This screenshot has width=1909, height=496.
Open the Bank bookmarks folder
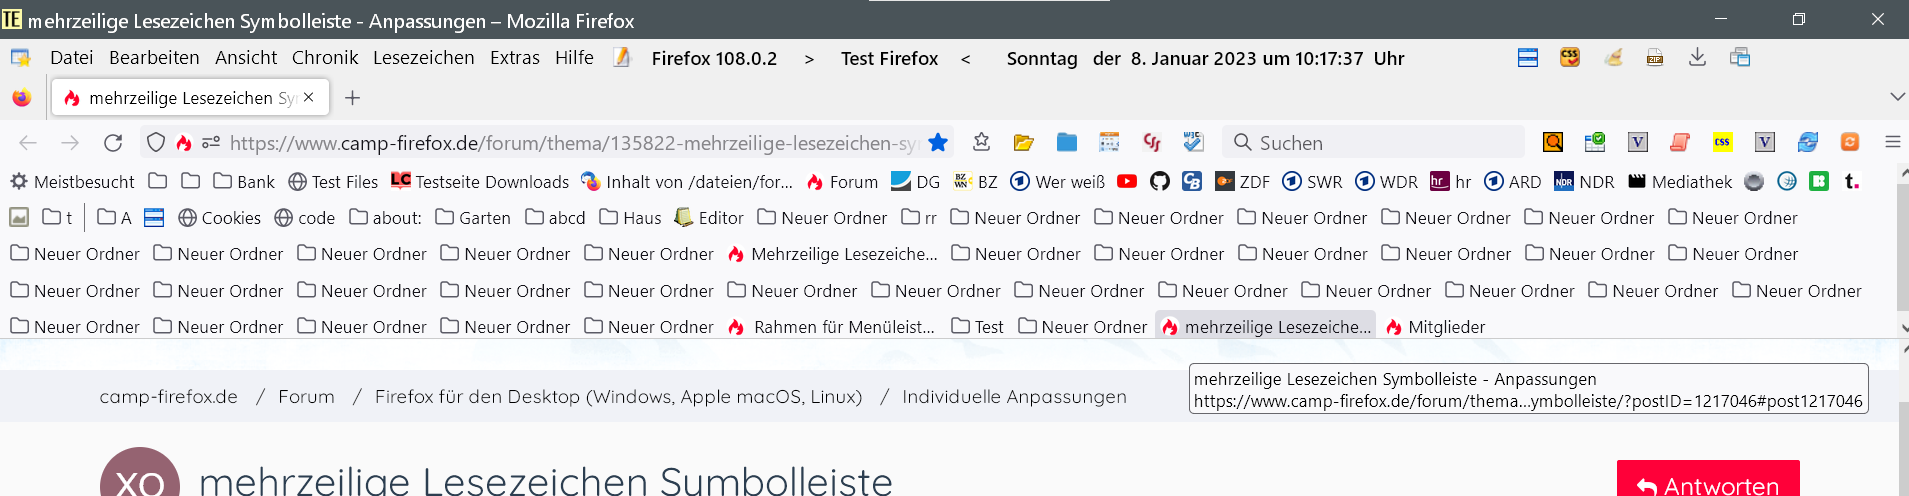point(244,181)
